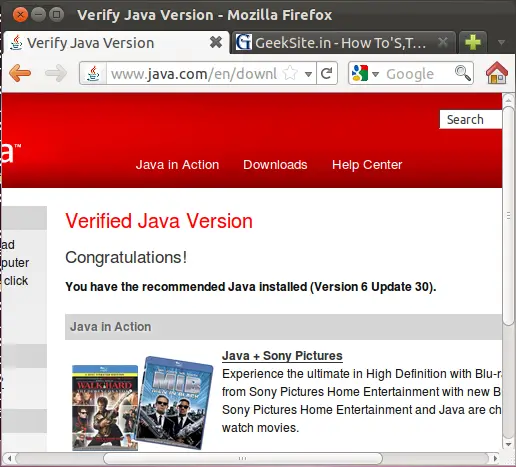
Task: Click the gray Java in Action section header
Action: (283, 327)
